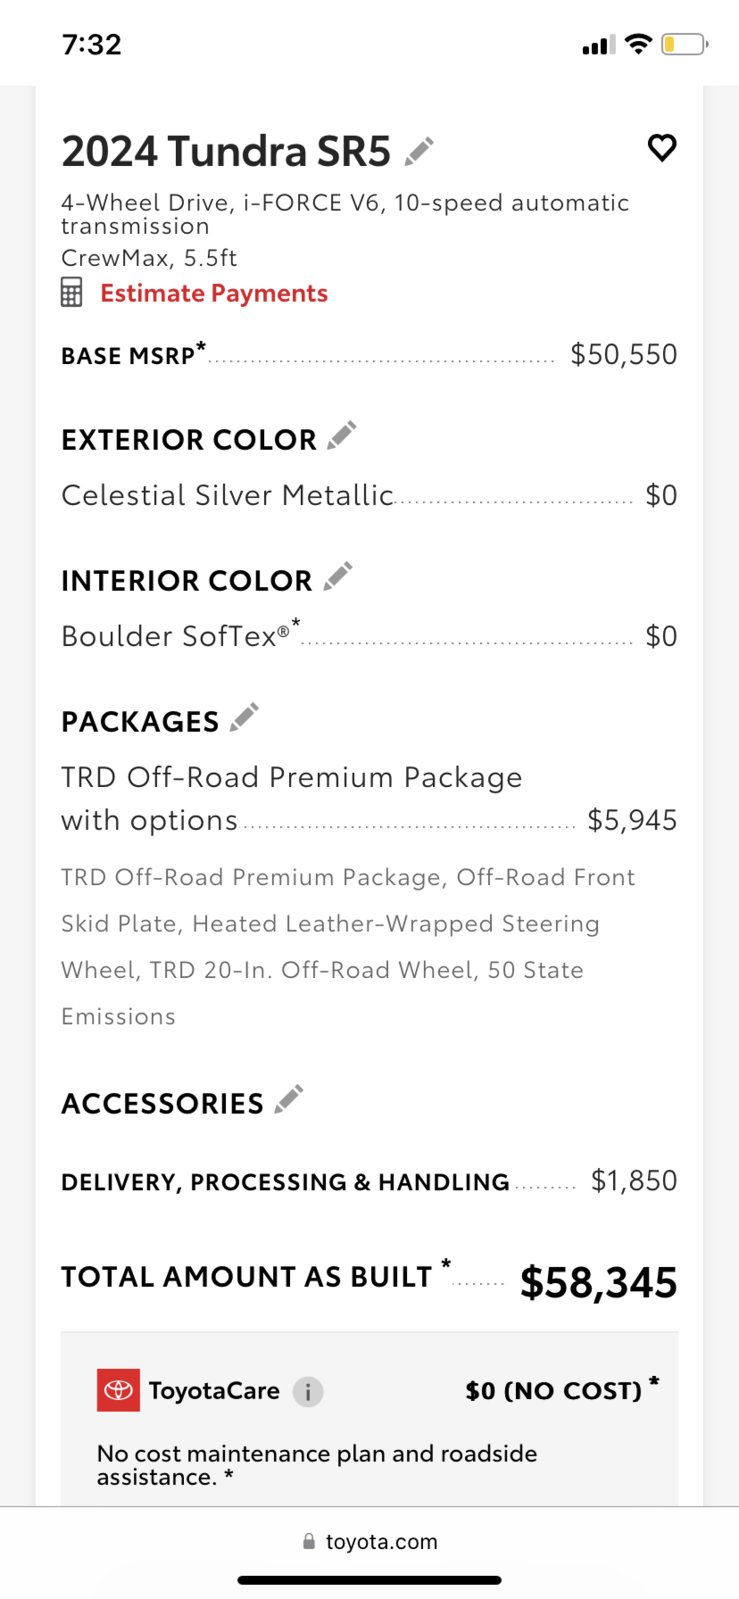Tap the Delivery, Processing & Handling row

tap(369, 1181)
